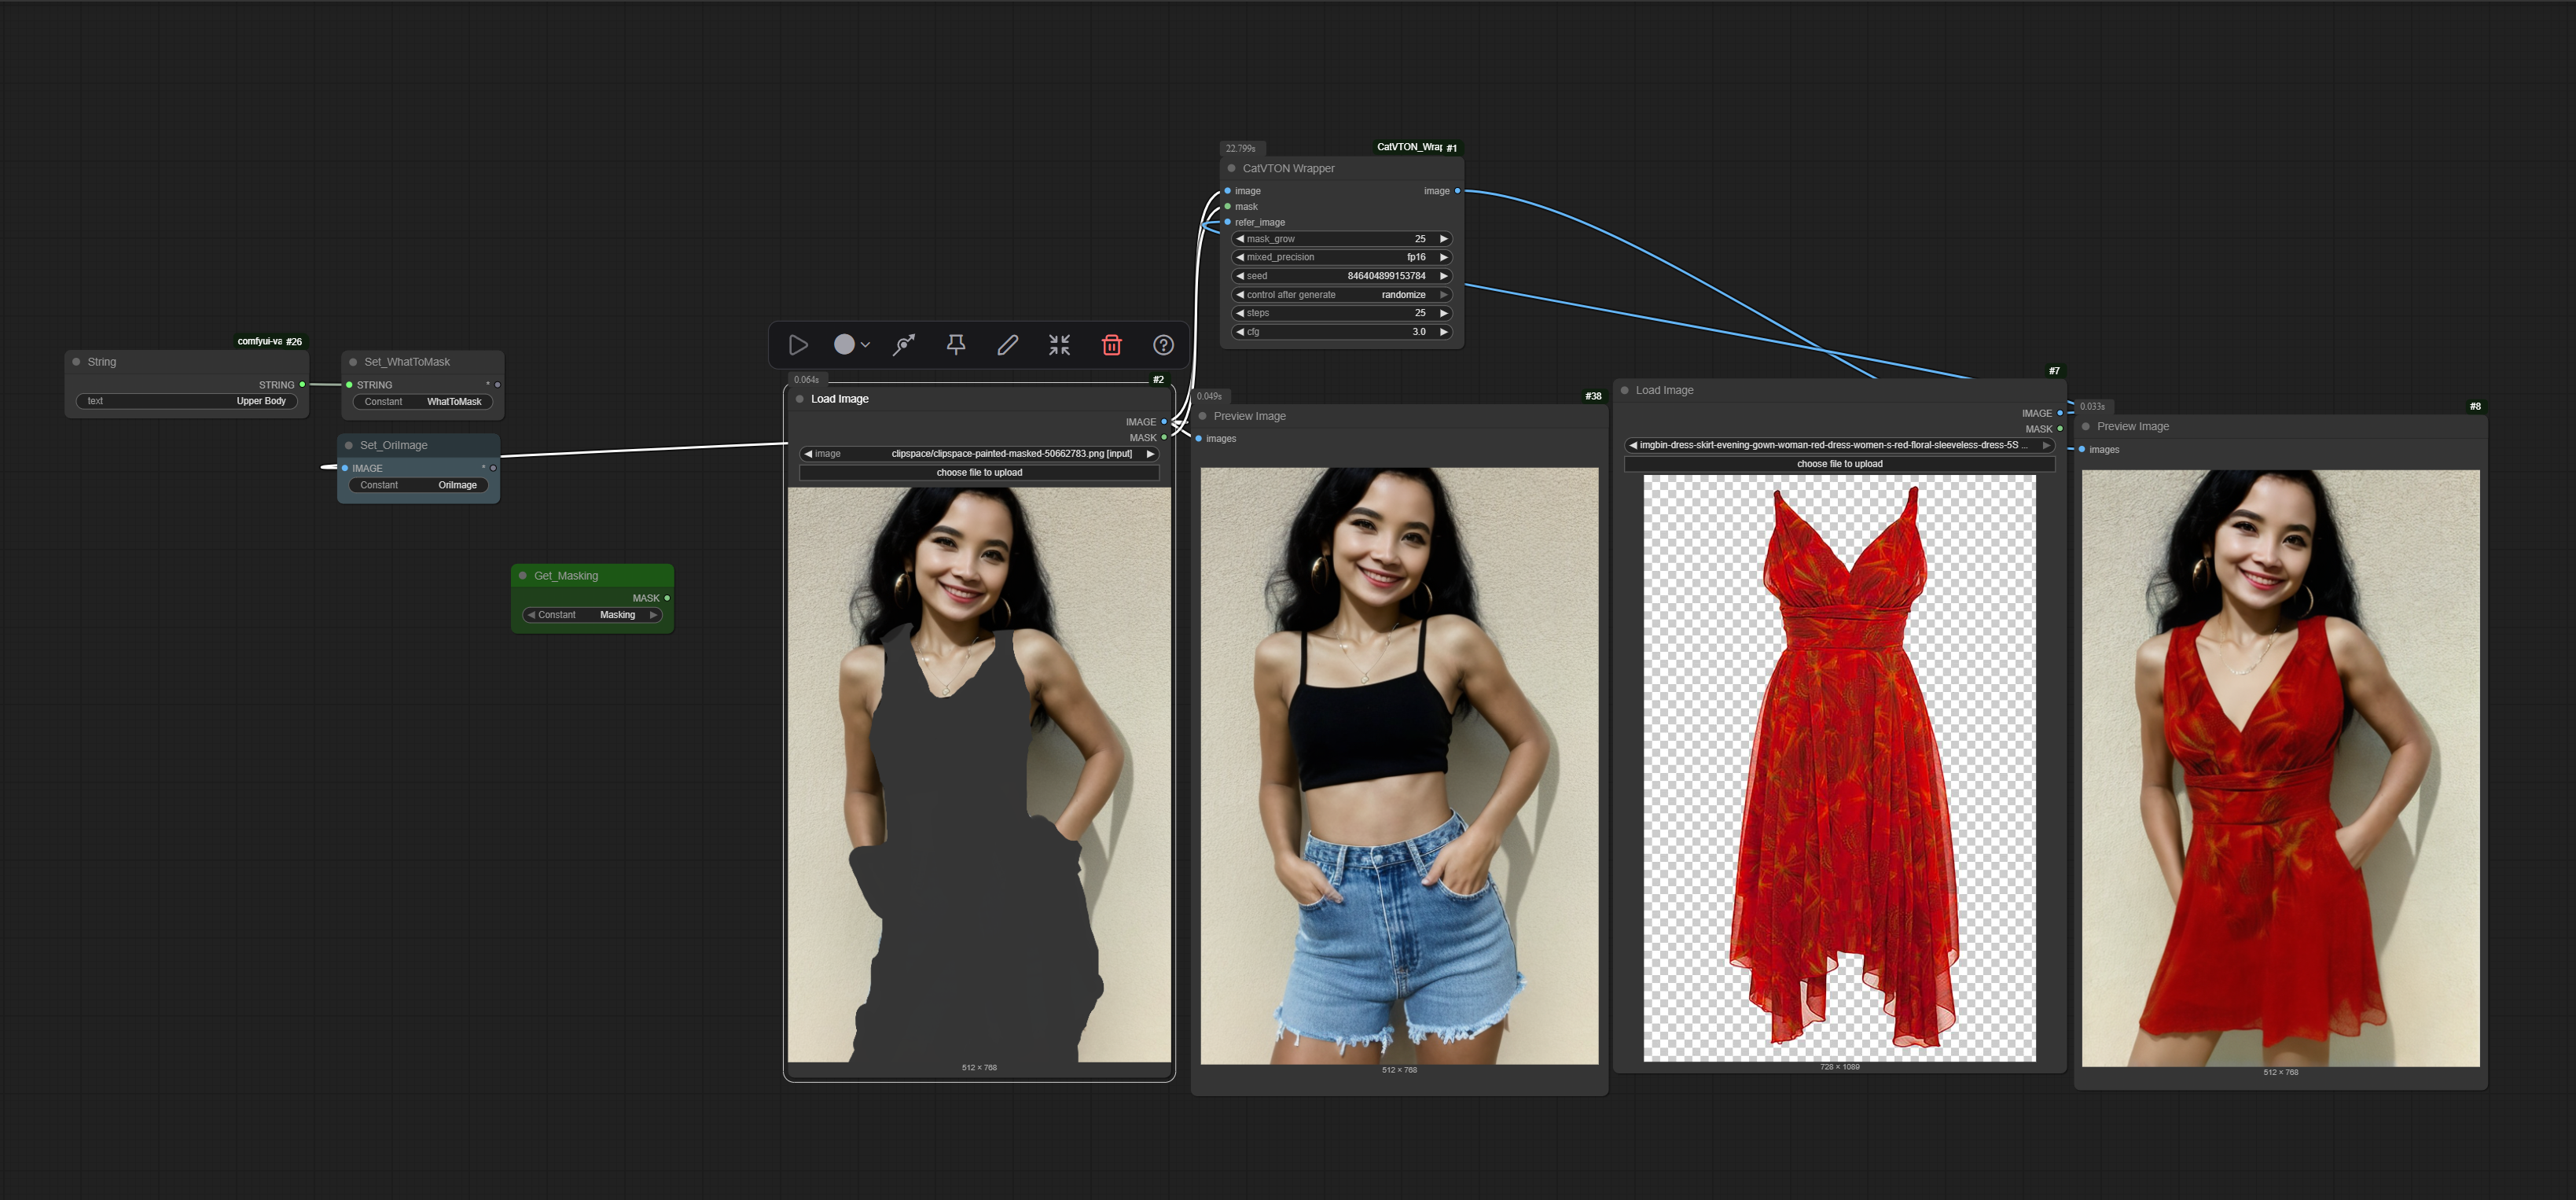Open the node color picker circle
The height and width of the screenshot is (1200, 2576).
[x=845, y=345]
